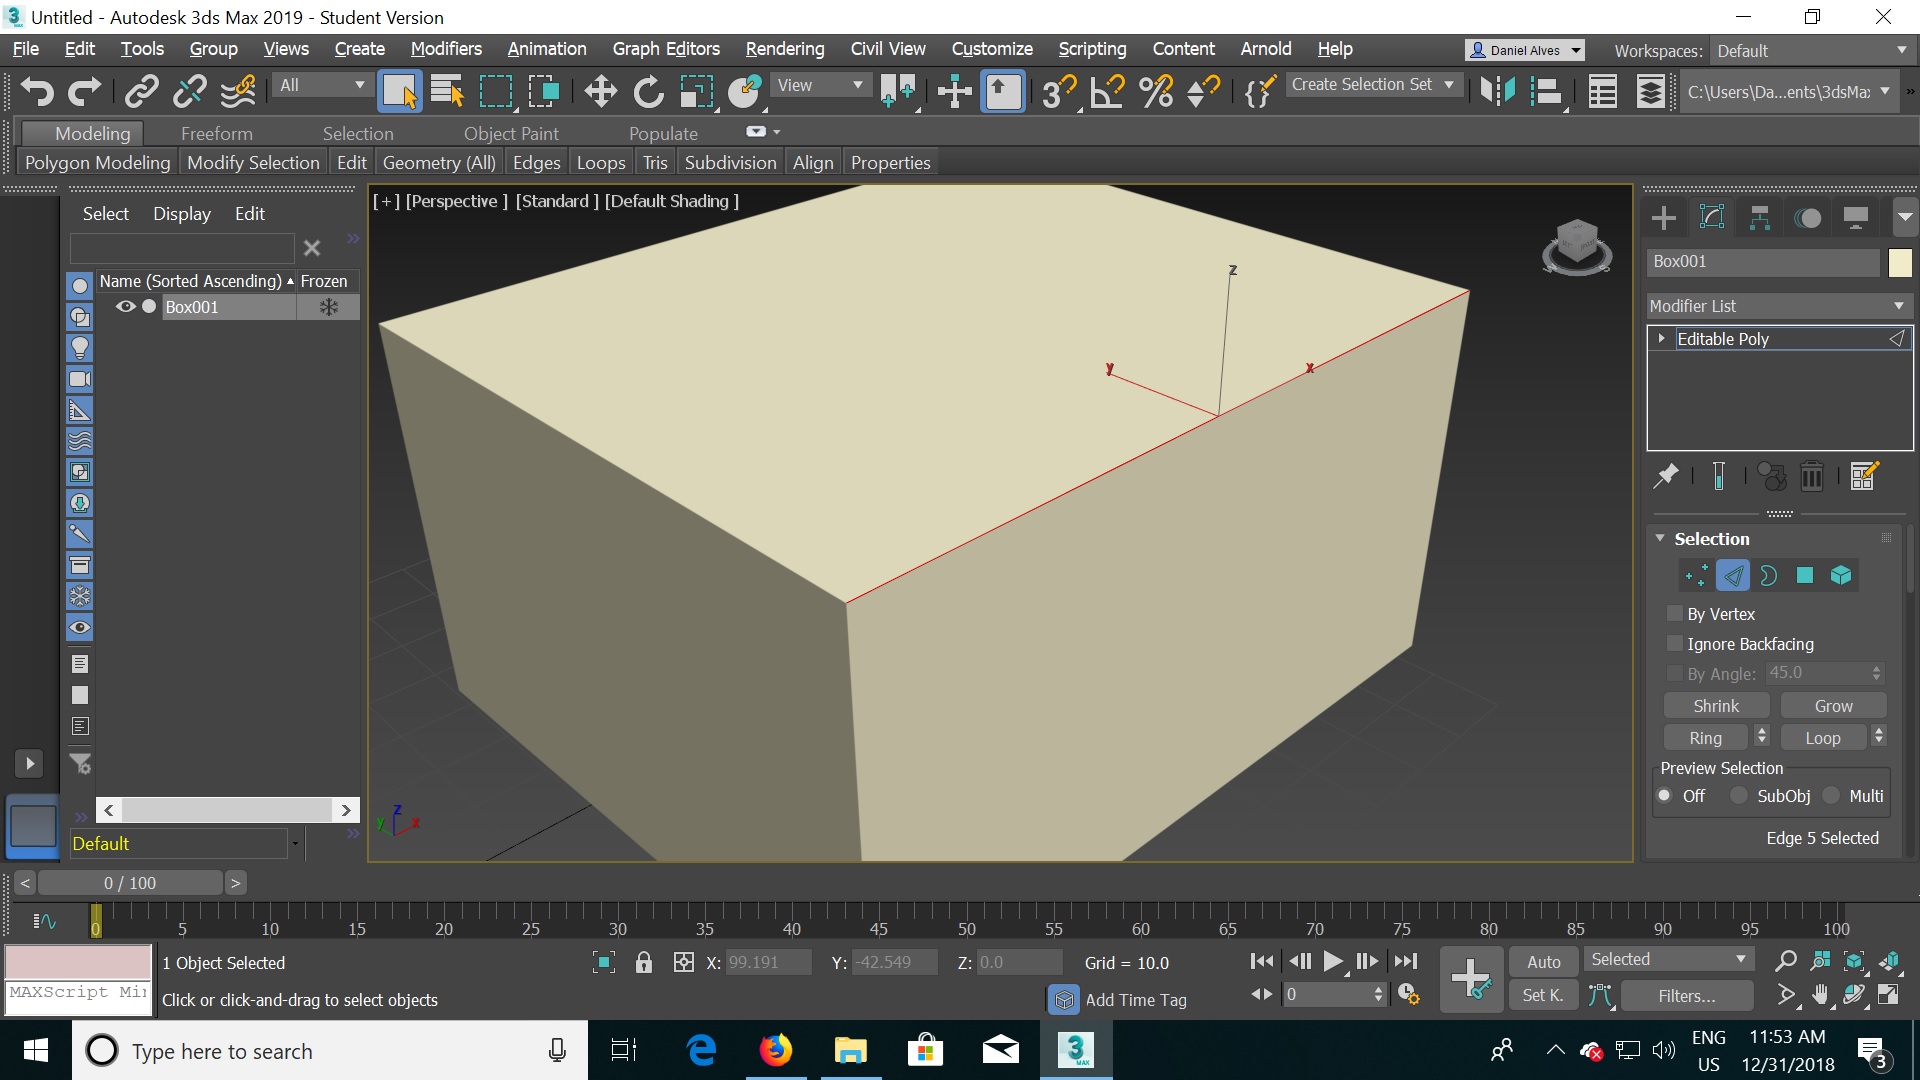
Task: Click the Loop selection button
Action: pyautogui.click(x=1823, y=737)
